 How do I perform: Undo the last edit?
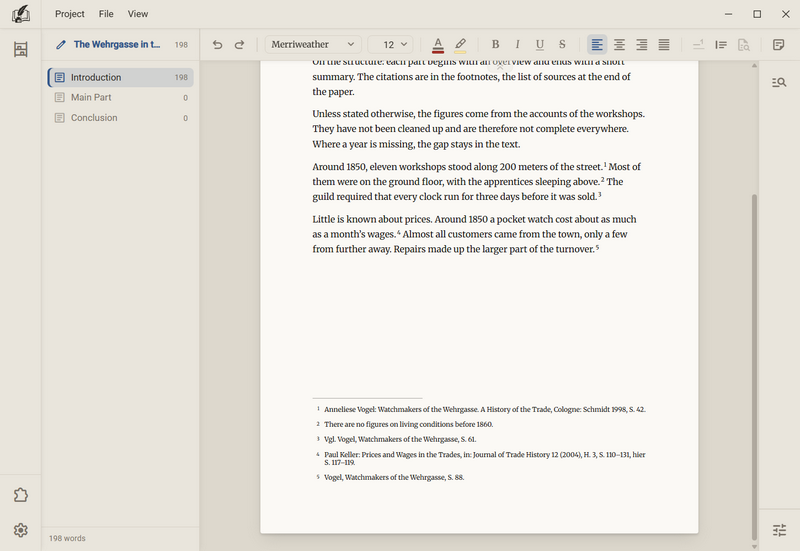pyautogui.click(x=217, y=44)
